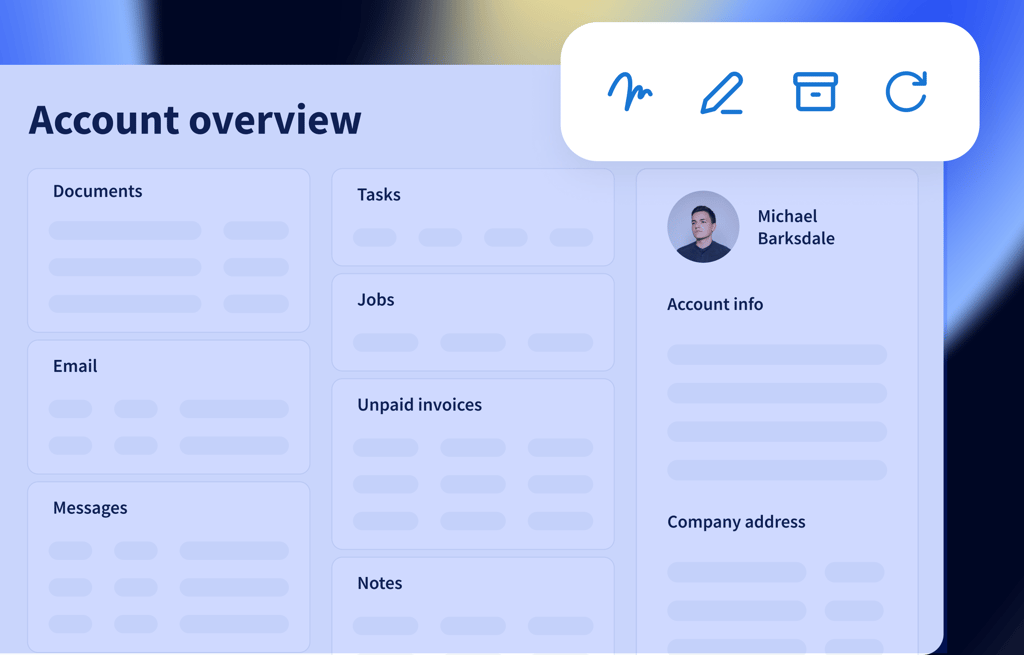Screen dimensions: 1024x655
Task: Select the first field under Account info
Action: [777, 355]
